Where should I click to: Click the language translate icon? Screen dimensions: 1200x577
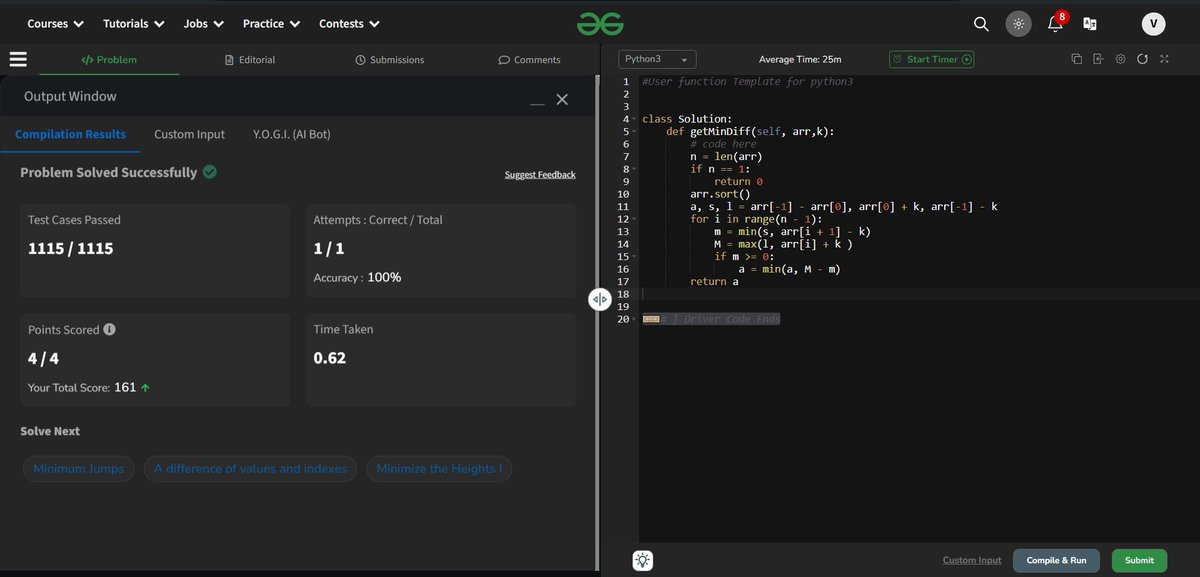[x=1090, y=24]
